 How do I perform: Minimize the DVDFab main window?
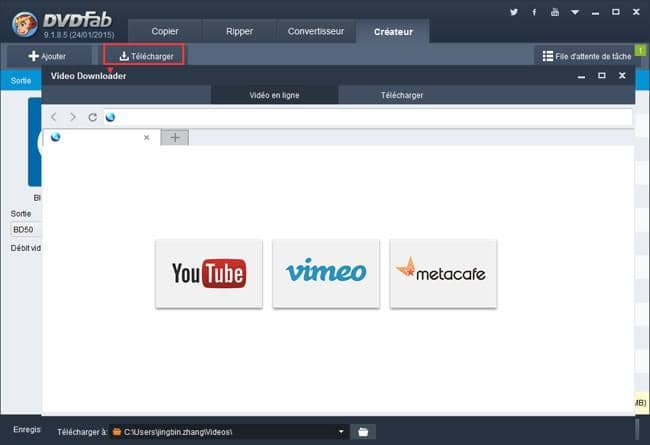tap(595, 12)
